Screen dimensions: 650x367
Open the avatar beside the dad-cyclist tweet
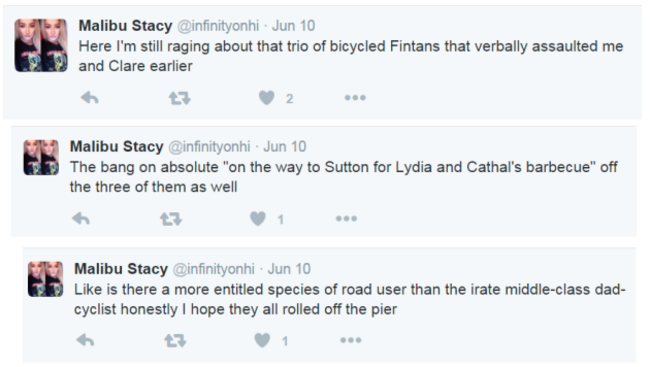(46, 279)
